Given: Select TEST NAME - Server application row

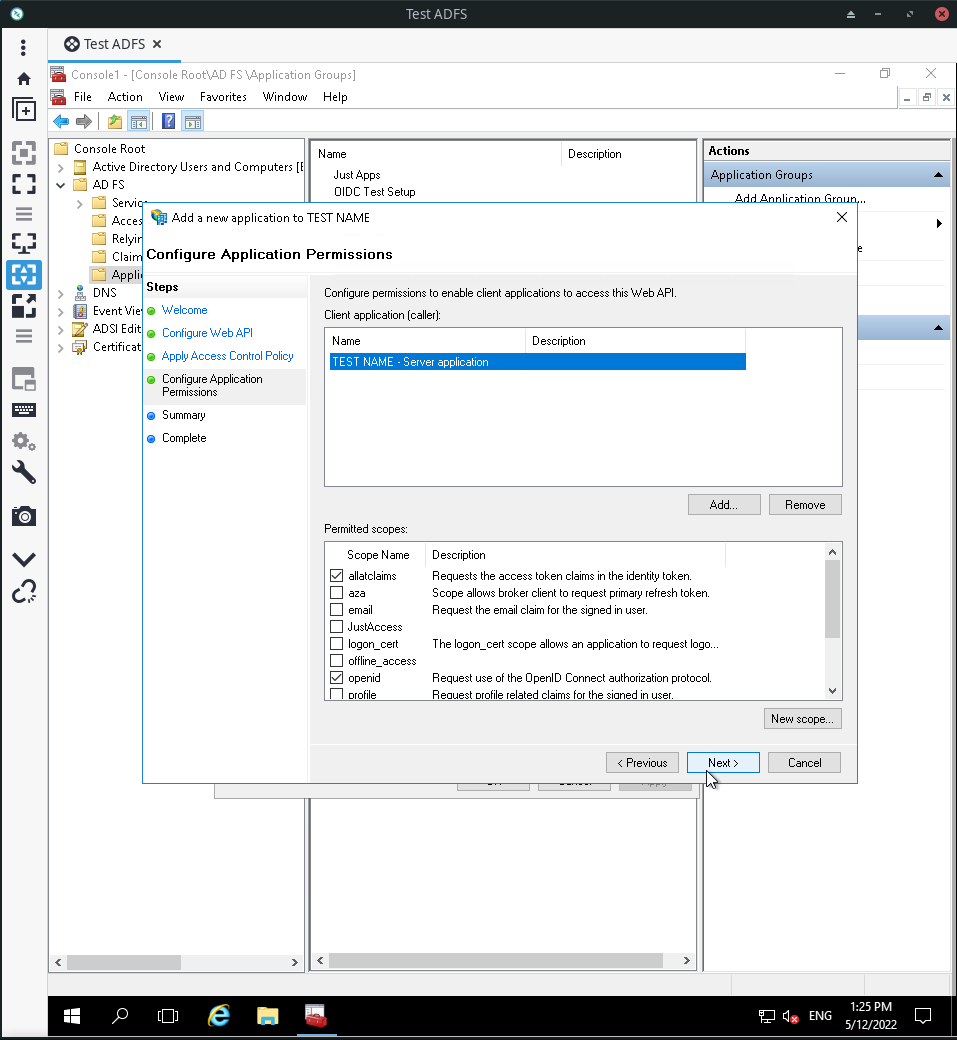Looking at the screenshot, I should tap(537, 361).
